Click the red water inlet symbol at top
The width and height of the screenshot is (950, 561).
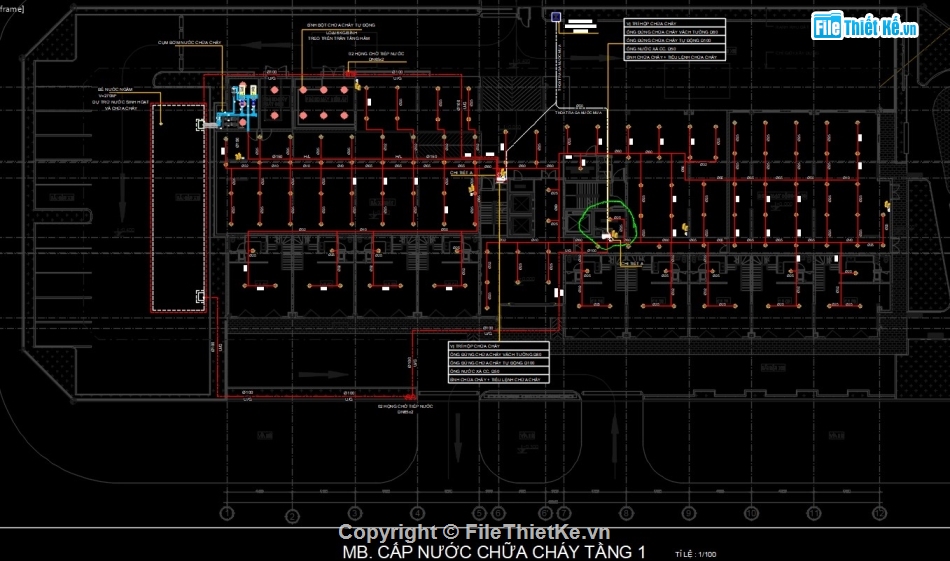[349, 71]
